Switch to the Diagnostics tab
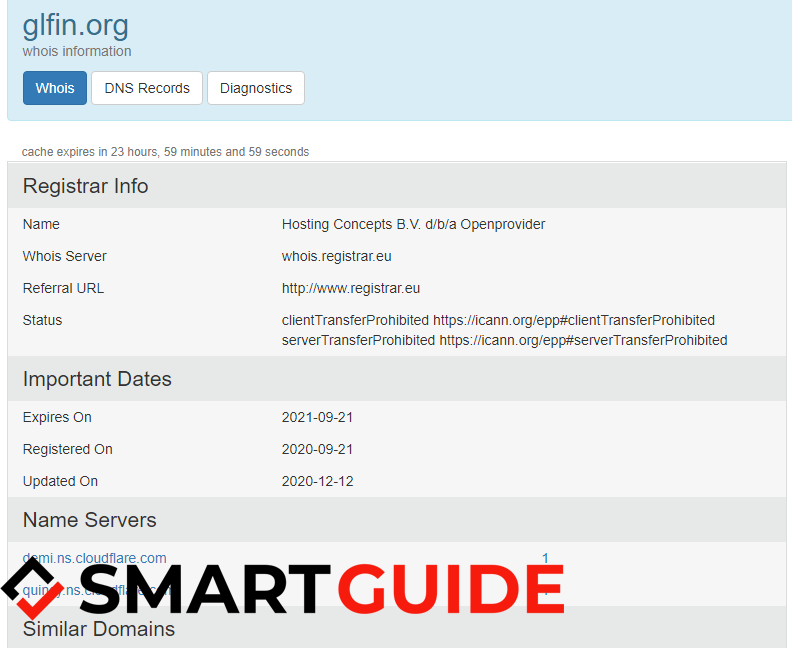792x648 pixels. (256, 88)
